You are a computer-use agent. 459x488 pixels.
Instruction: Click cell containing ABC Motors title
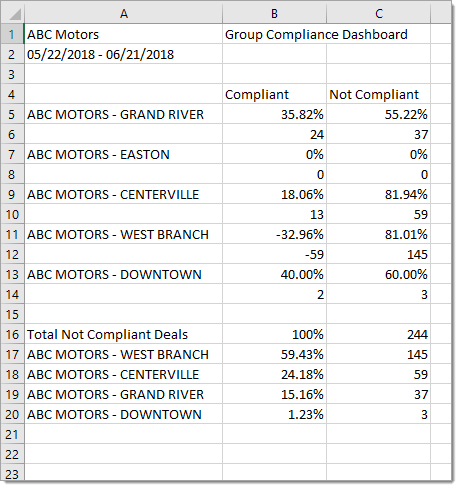[x=123, y=34]
